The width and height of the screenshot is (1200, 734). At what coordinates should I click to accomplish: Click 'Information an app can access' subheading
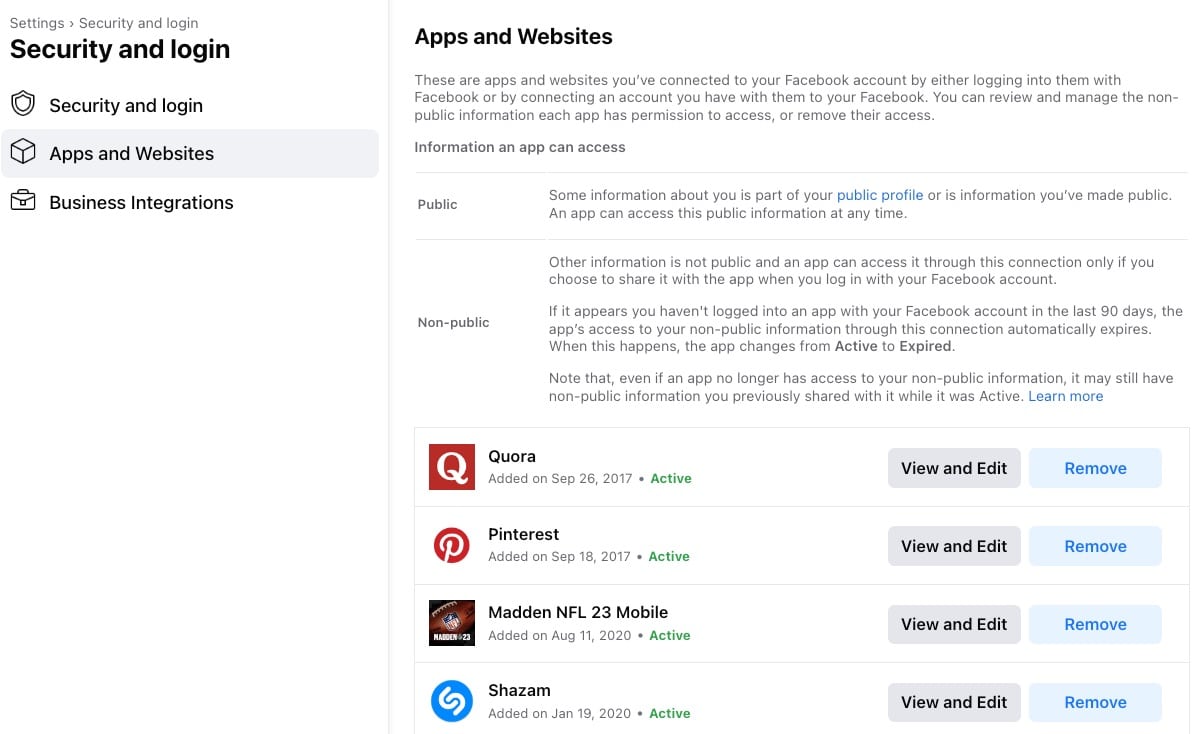(520, 147)
